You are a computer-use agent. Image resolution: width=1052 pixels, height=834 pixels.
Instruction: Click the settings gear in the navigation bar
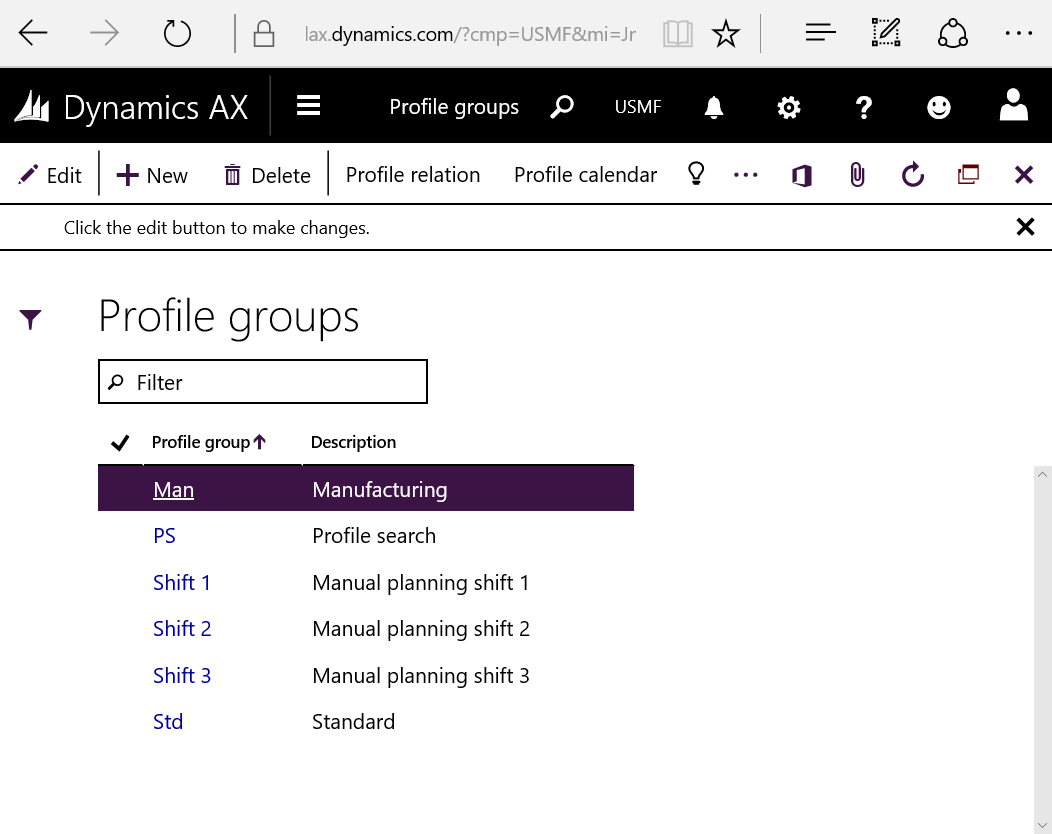[x=788, y=106]
